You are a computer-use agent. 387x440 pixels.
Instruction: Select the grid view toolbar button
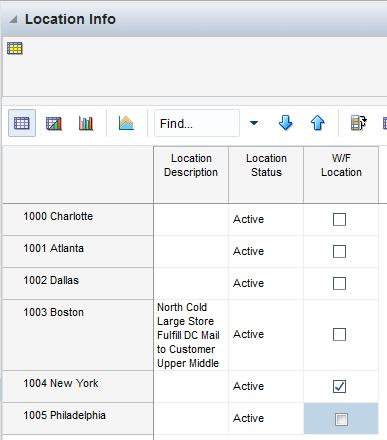22,123
